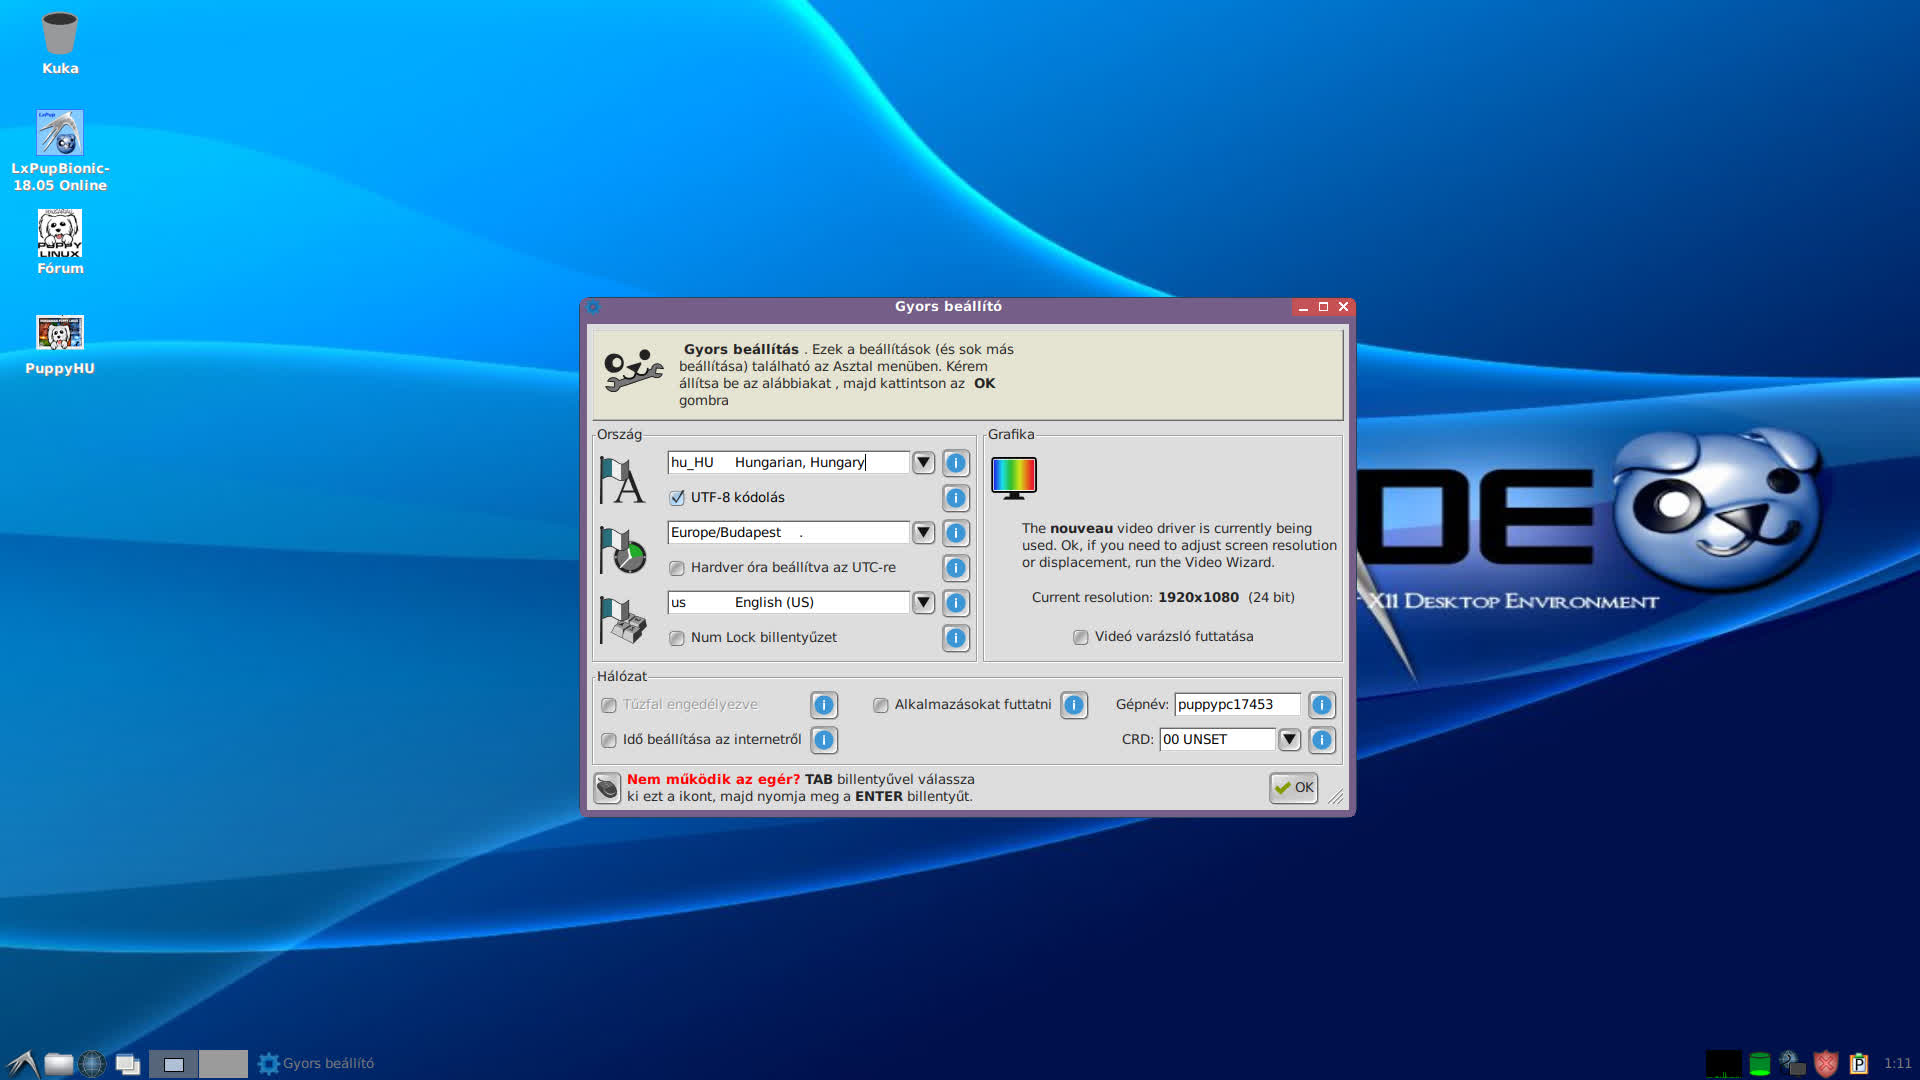This screenshot has width=1920, height=1080.
Task: Click the CPU monitor graph in tray
Action: point(1724,1064)
